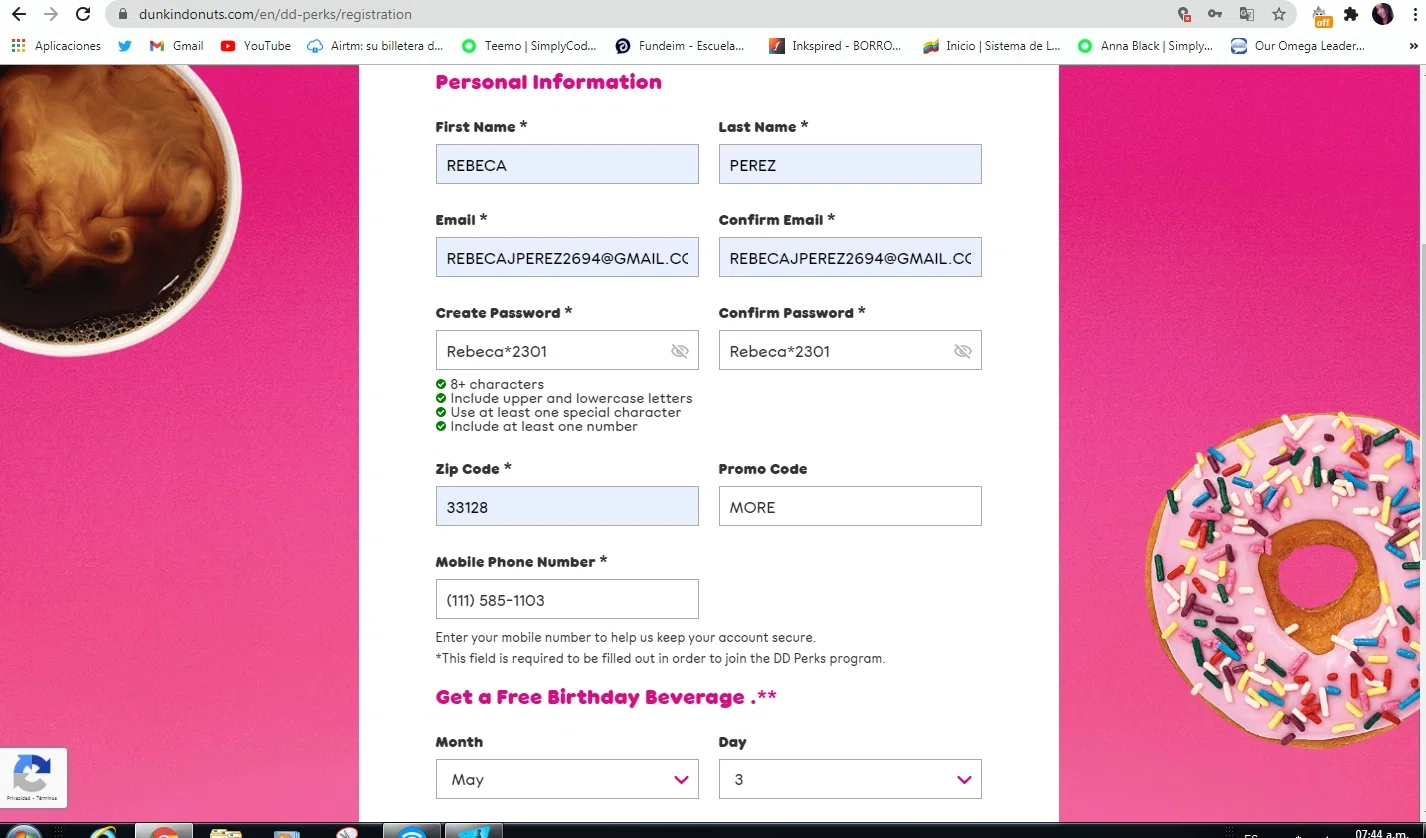This screenshot has width=1426, height=838.
Task: Open the Gmail bookmark
Action: tap(176, 46)
